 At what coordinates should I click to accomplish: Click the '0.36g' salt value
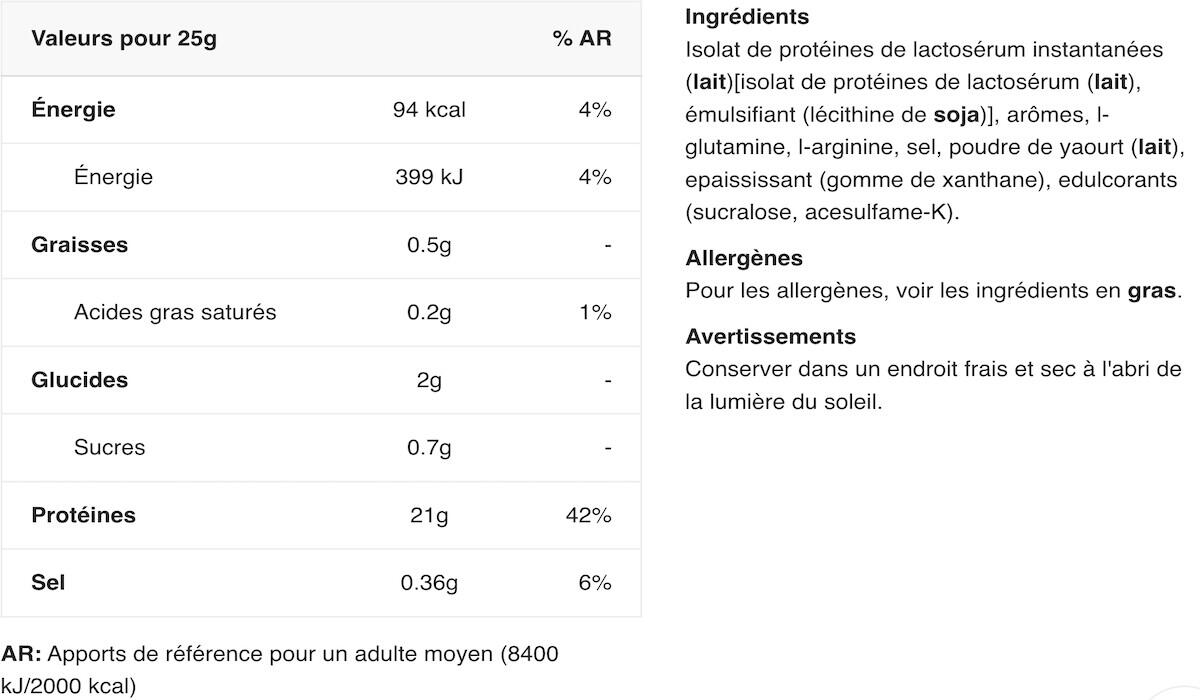(x=429, y=582)
